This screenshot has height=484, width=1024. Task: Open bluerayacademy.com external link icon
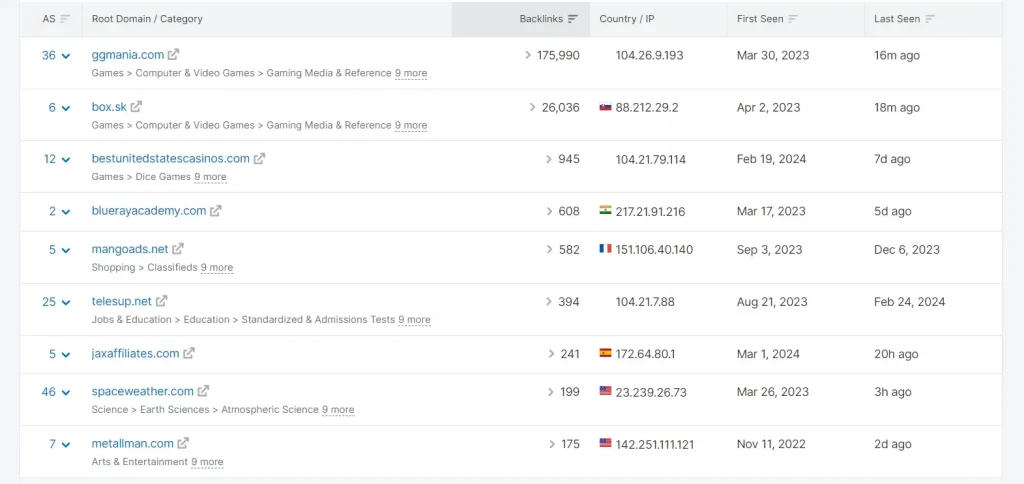[x=216, y=211]
